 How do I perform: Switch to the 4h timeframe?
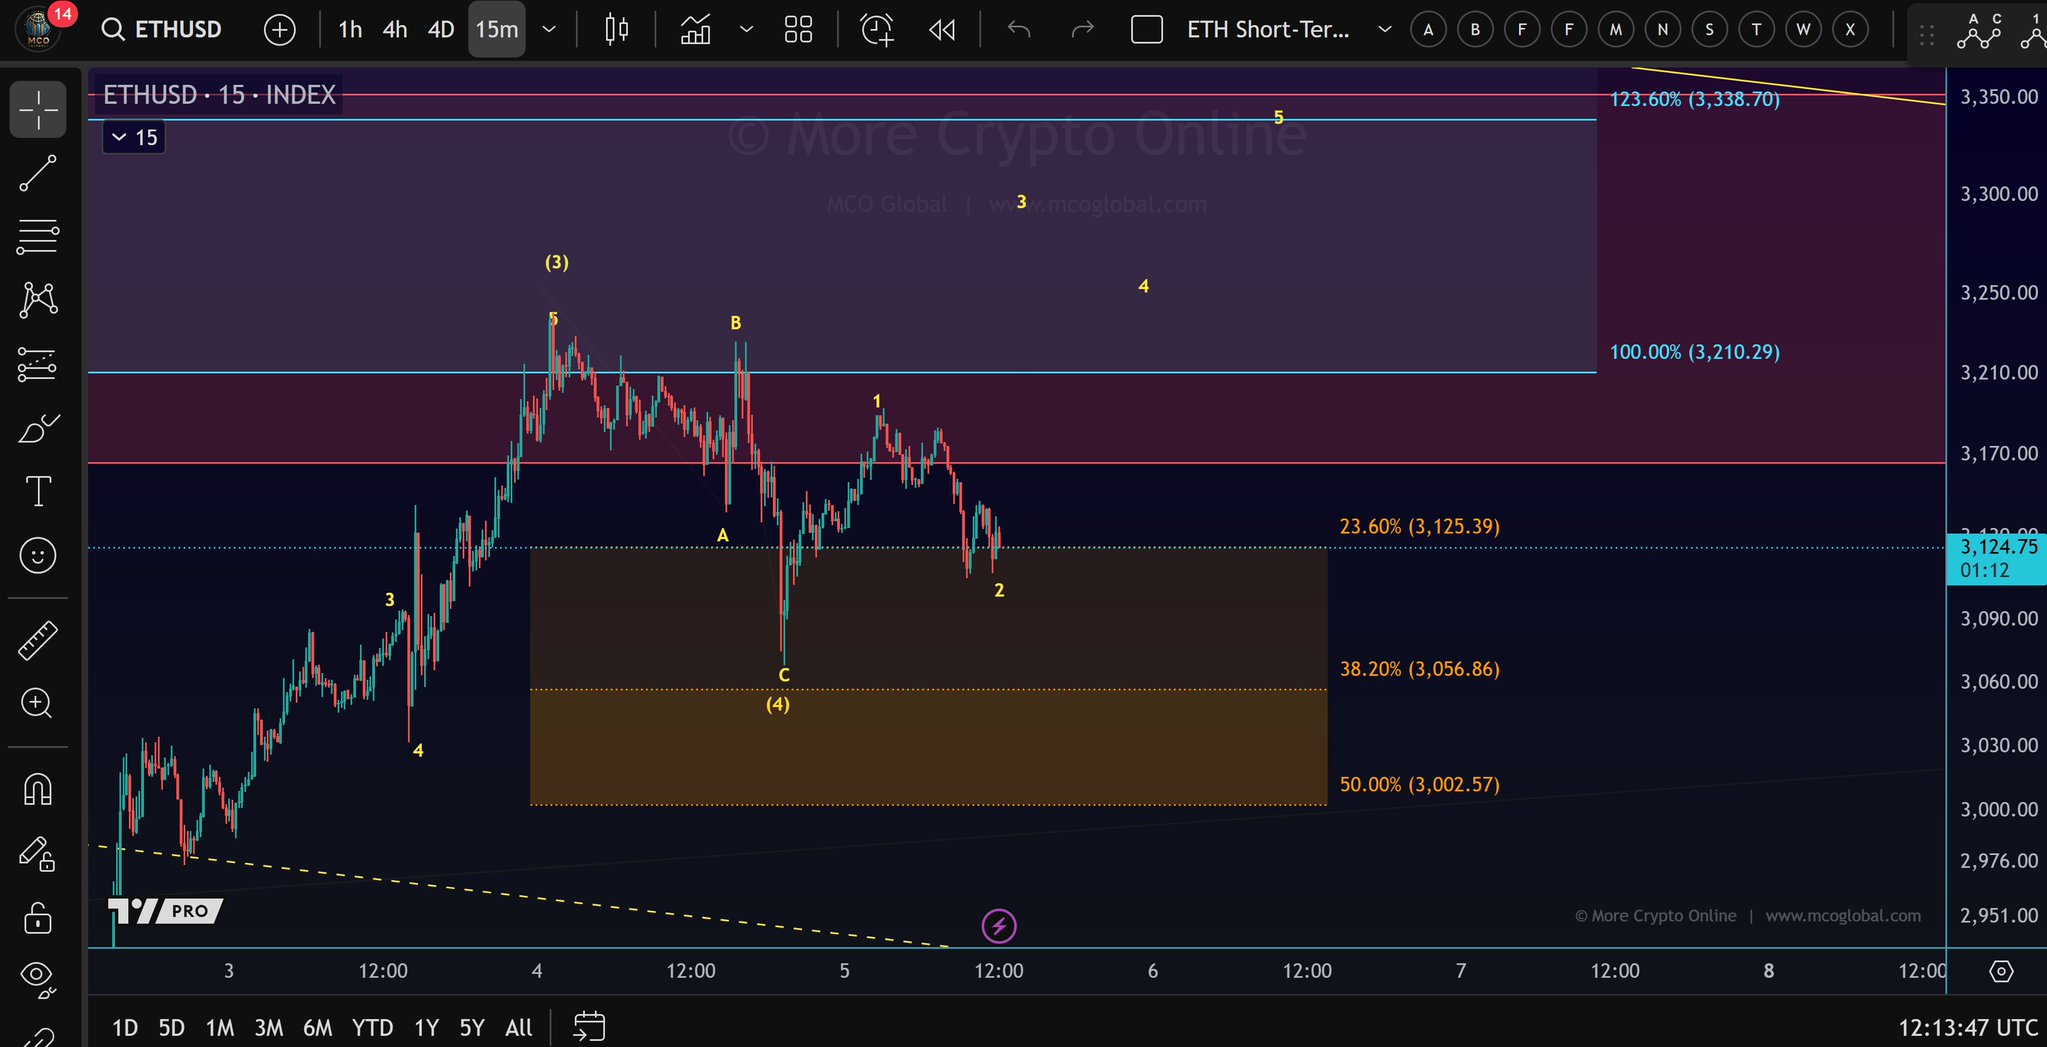pyautogui.click(x=395, y=30)
